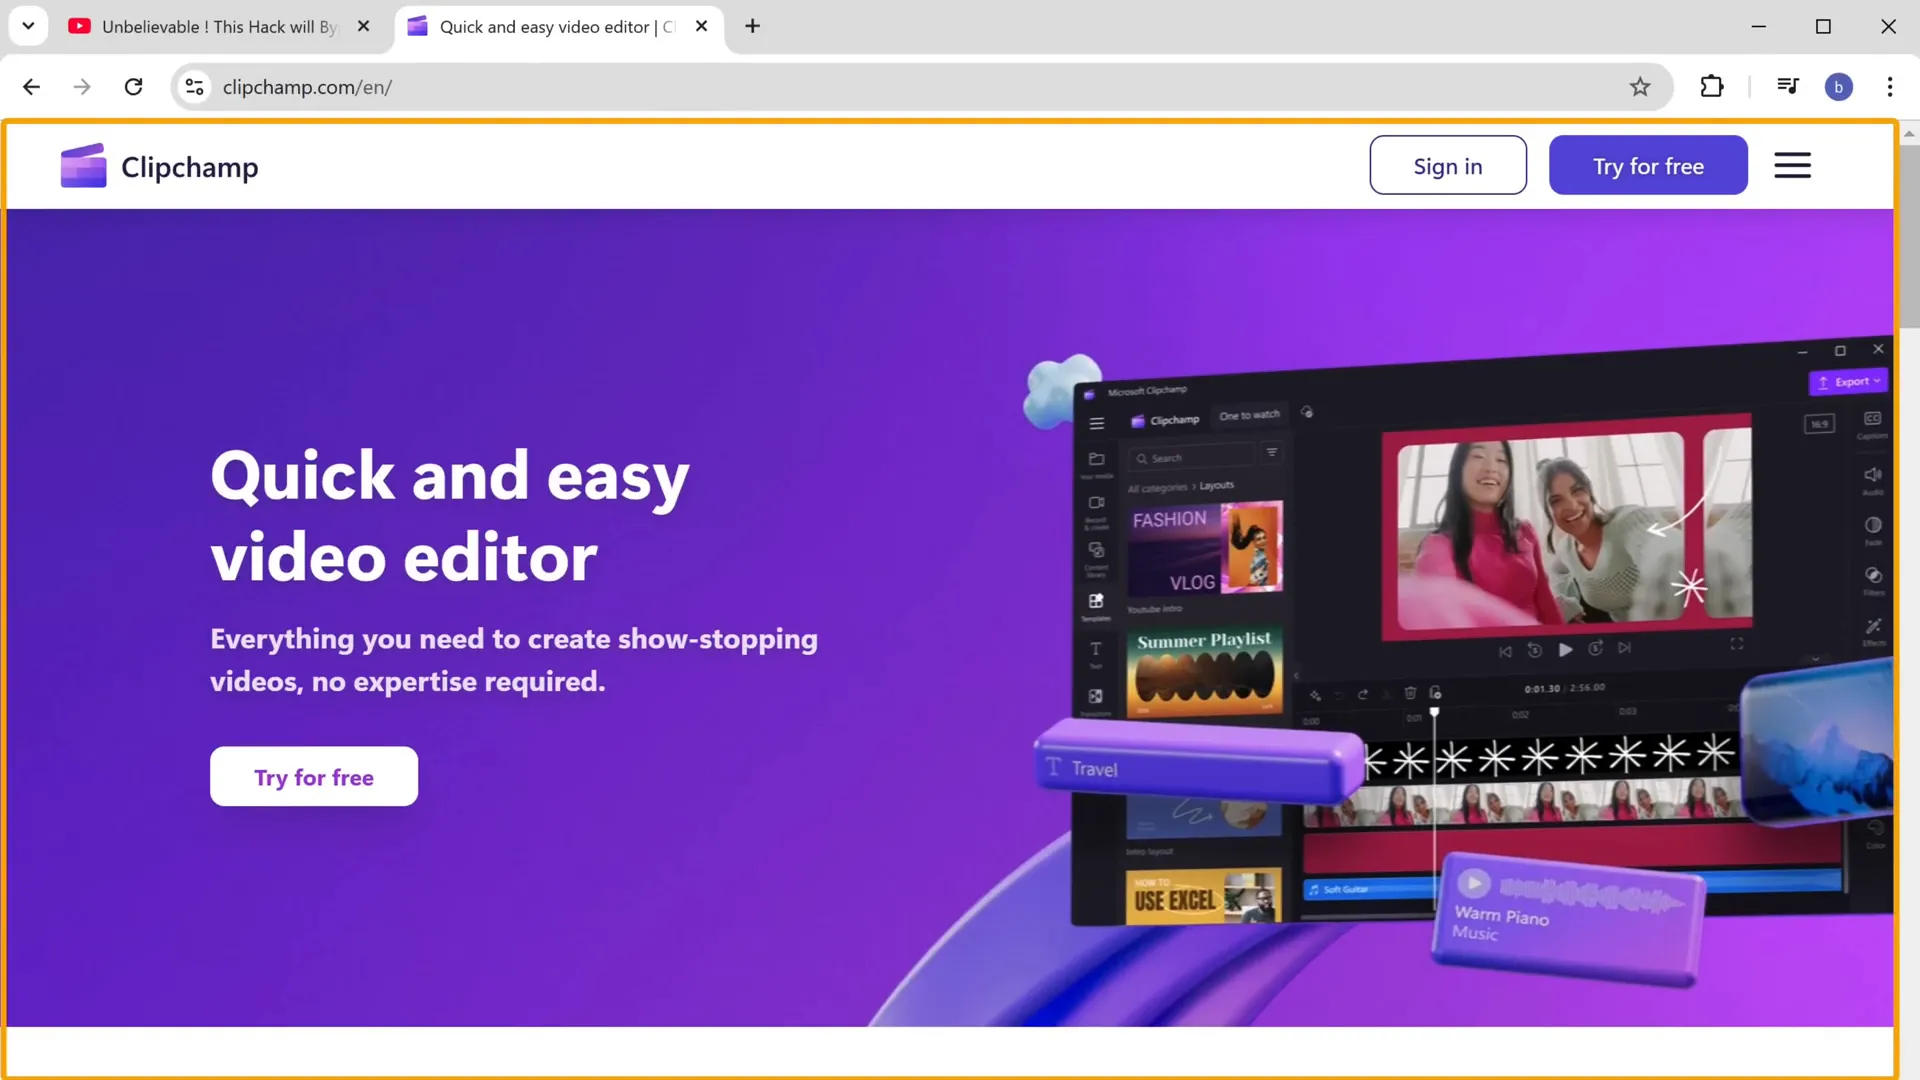The image size is (1920, 1080).
Task: Bookmark this page with the star icon
Action: click(x=1640, y=87)
